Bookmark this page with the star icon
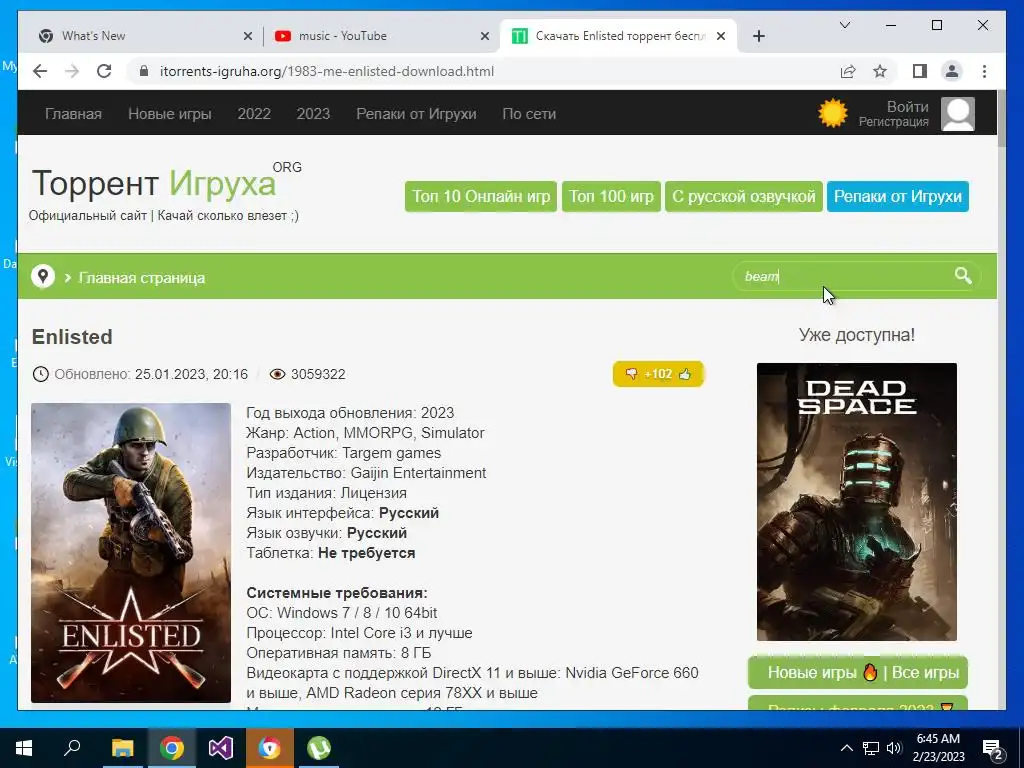Viewport: 1024px width, 768px height. (x=880, y=71)
